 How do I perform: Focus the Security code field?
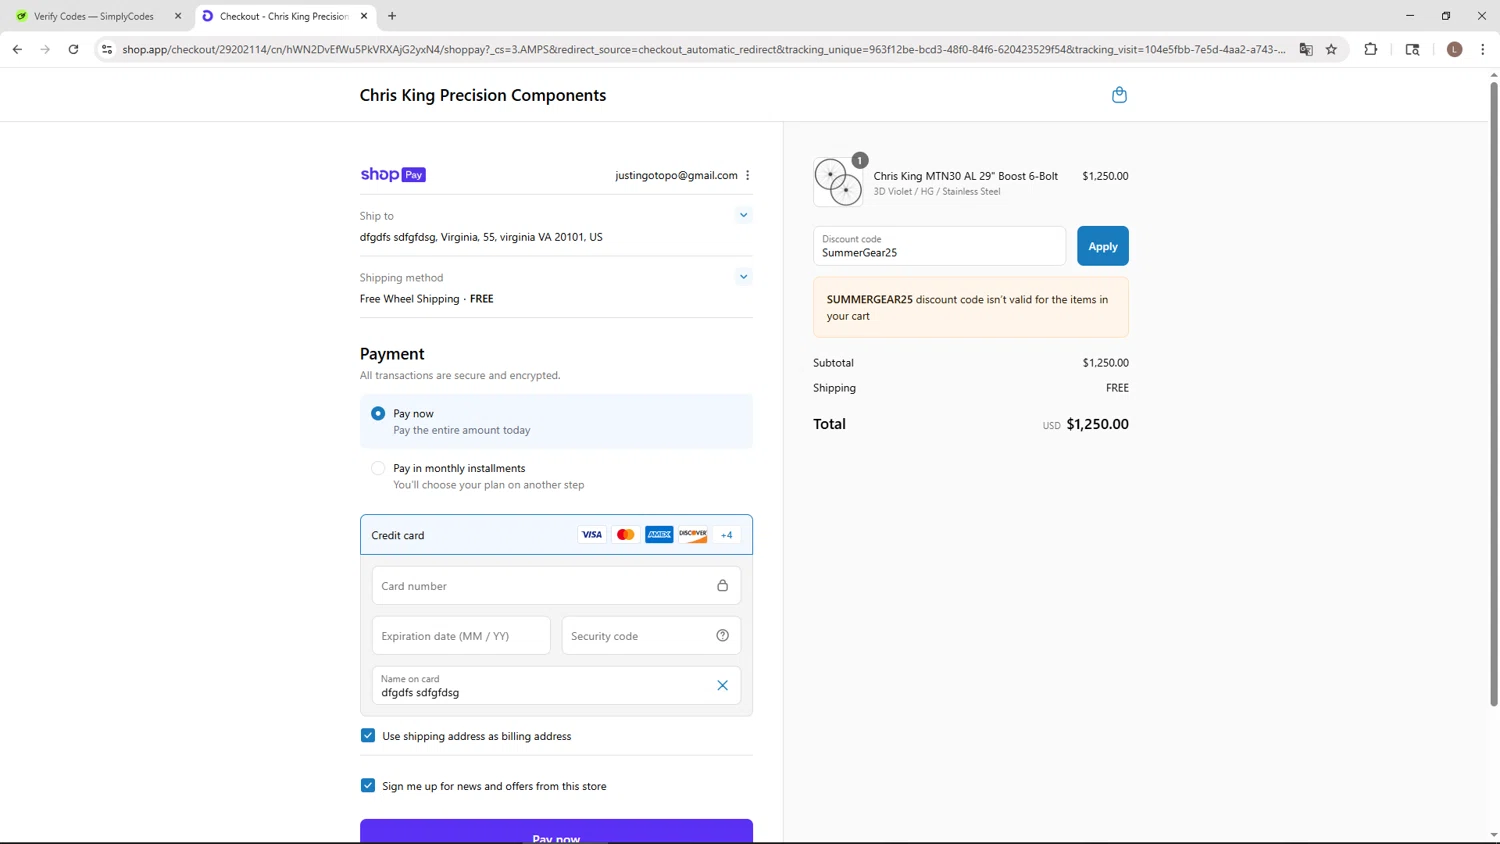point(651,636)
